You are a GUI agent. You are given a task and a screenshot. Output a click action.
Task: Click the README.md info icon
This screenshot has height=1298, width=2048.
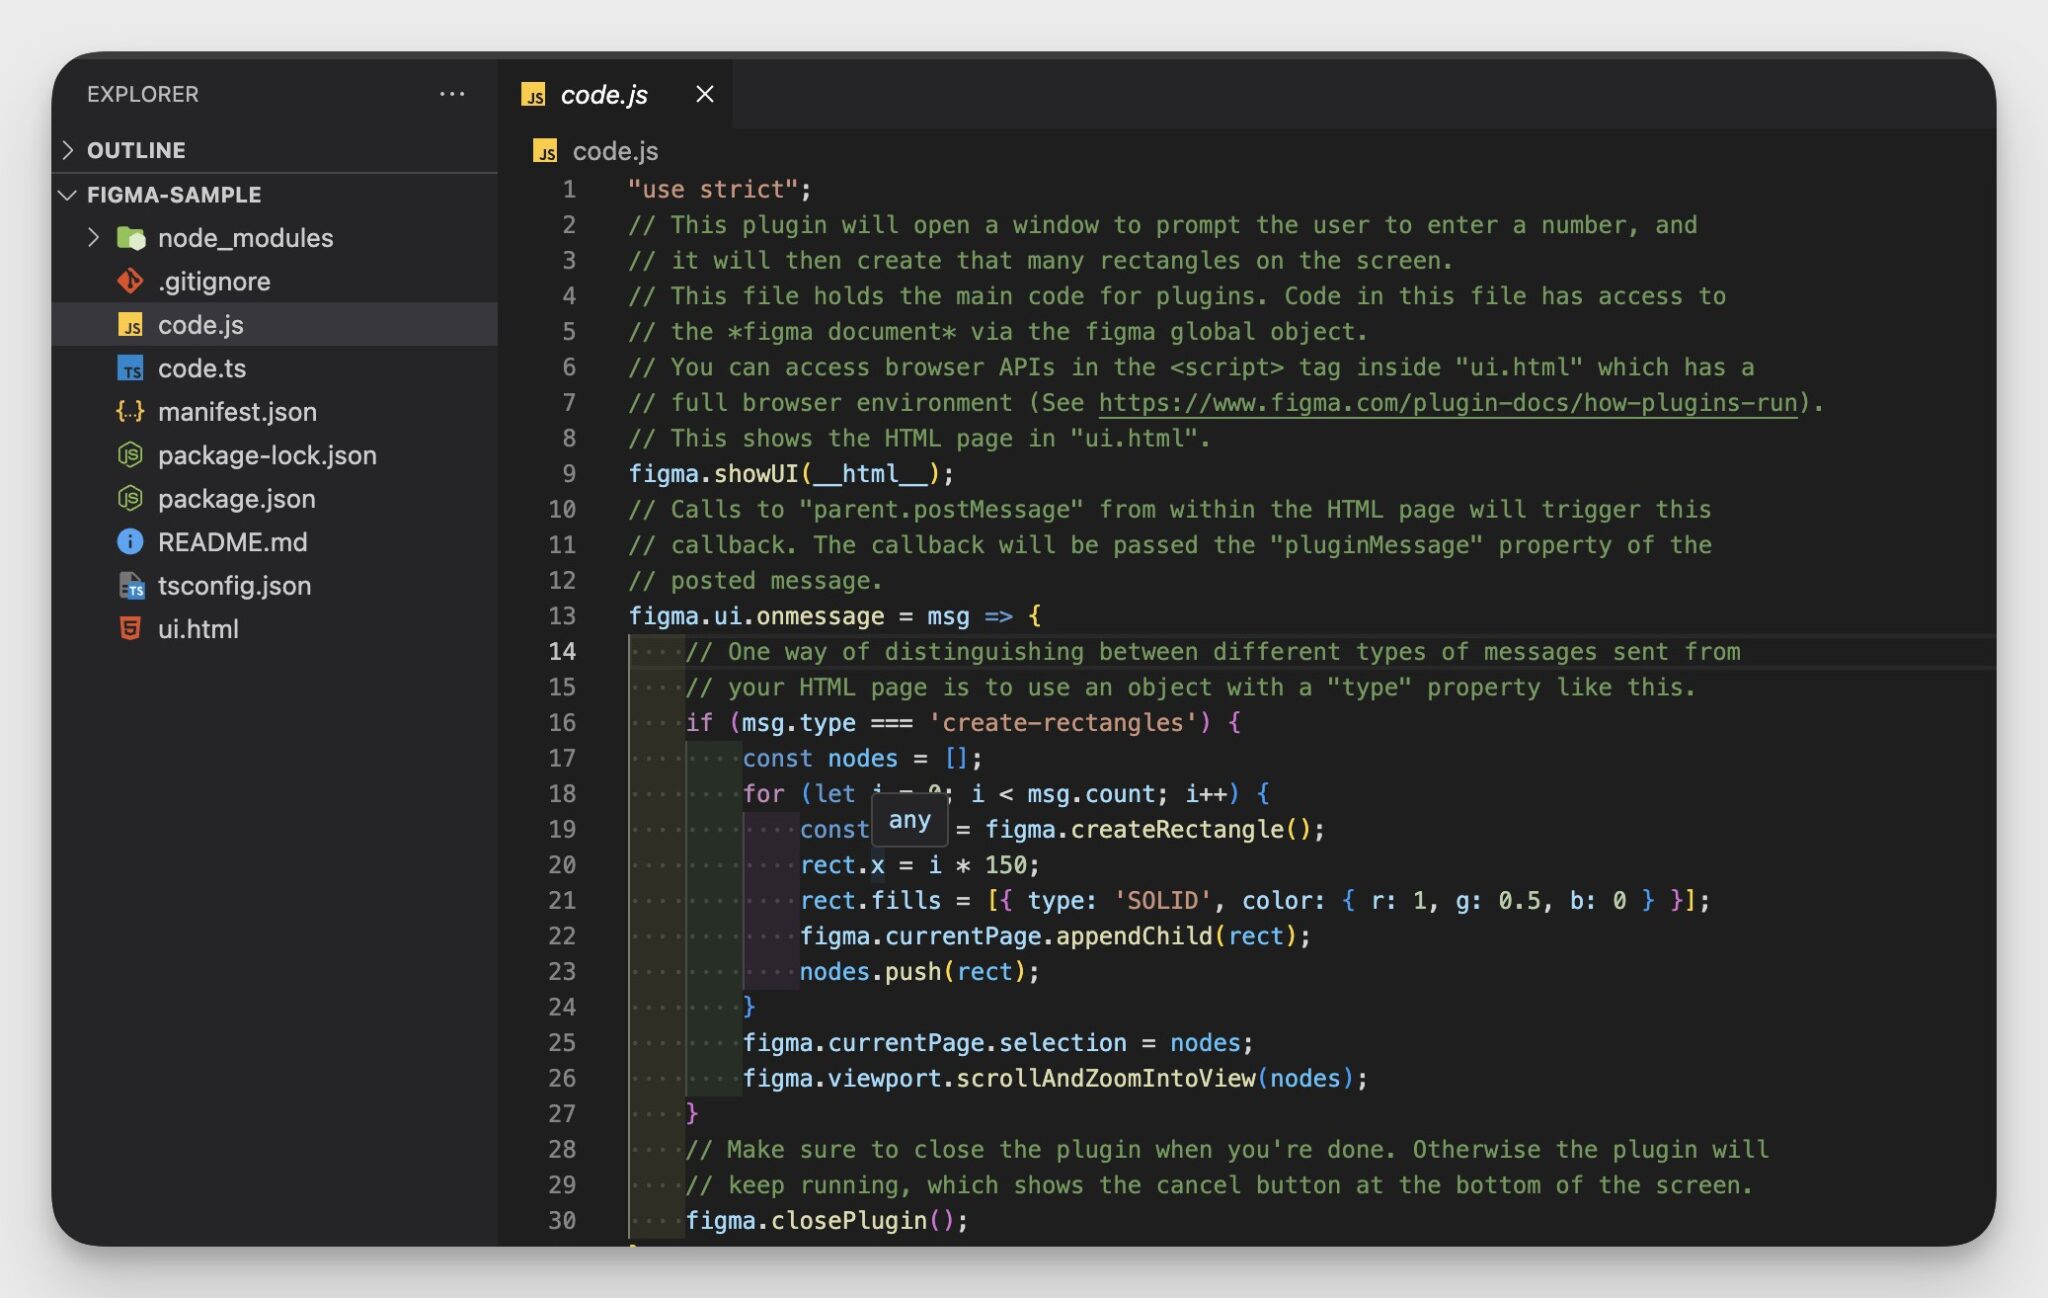click(x=130, y=542)
